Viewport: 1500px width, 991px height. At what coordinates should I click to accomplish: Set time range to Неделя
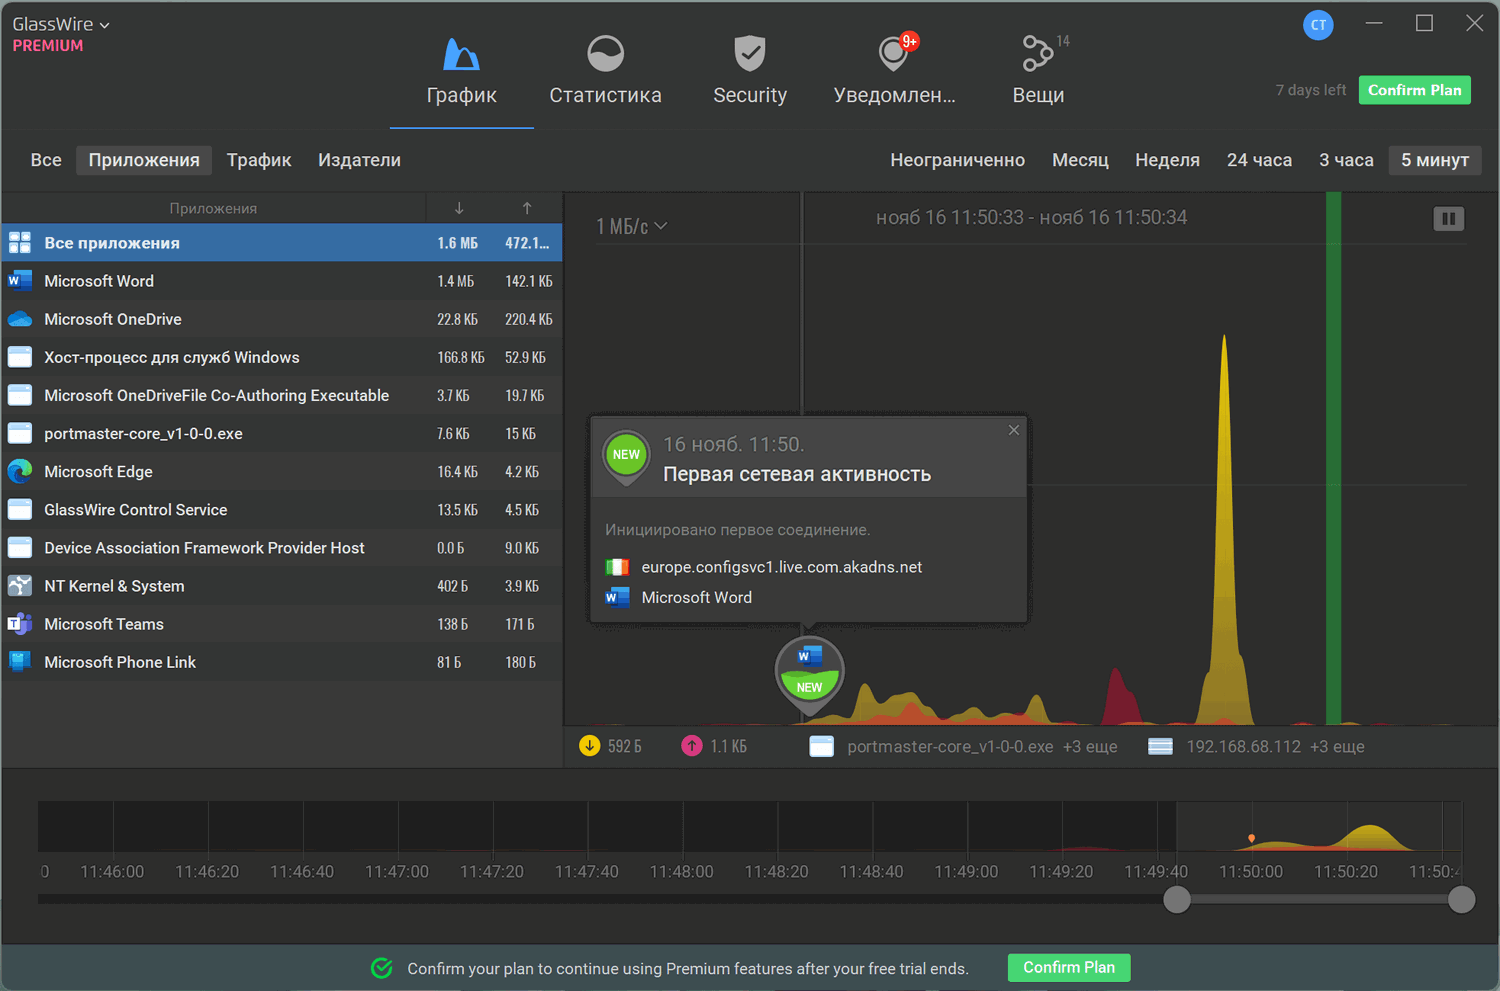pos(1167,160)
